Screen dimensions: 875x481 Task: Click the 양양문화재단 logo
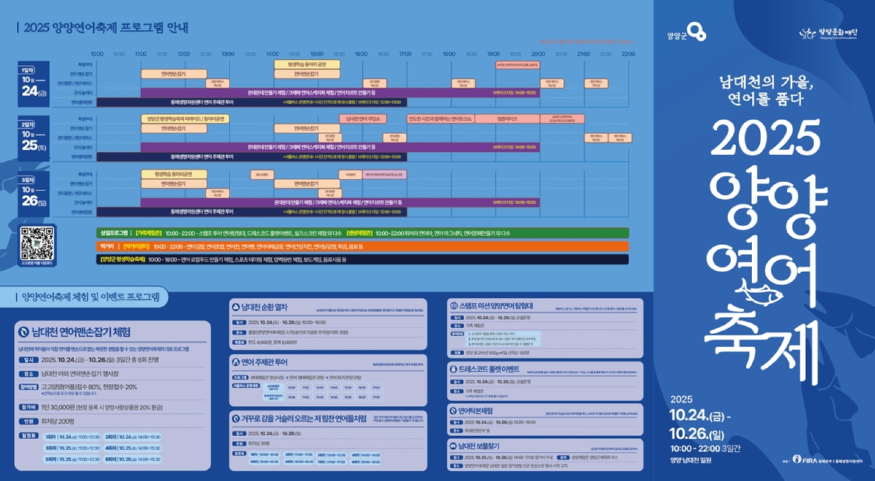pos(827,33)
